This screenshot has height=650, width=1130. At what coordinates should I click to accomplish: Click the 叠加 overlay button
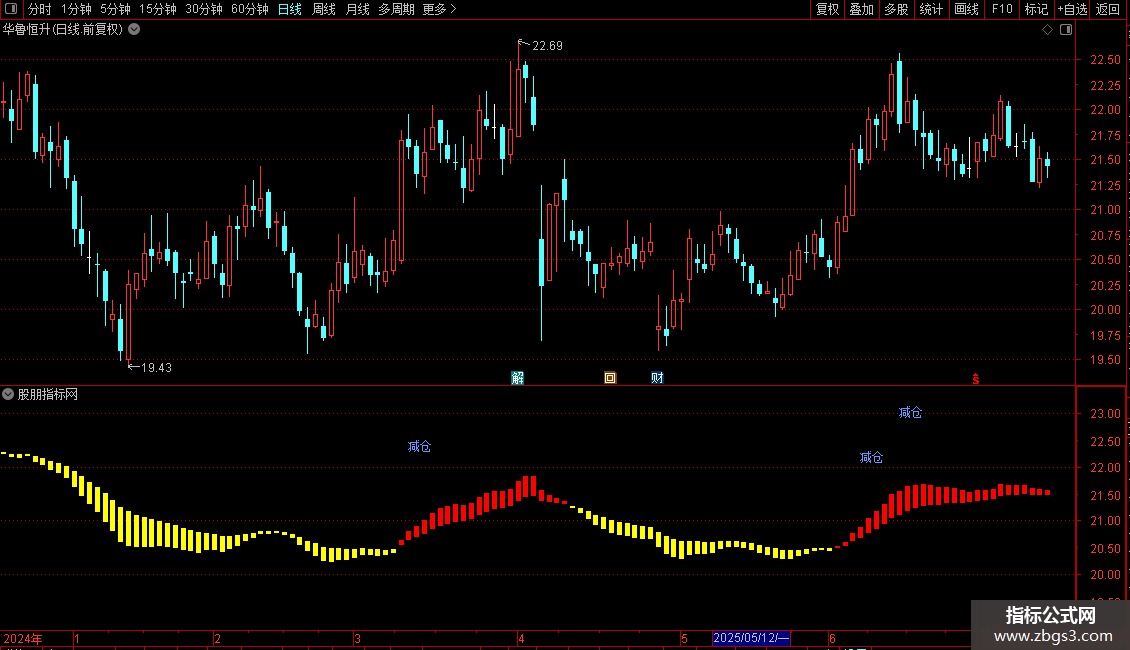coord(861,9)
